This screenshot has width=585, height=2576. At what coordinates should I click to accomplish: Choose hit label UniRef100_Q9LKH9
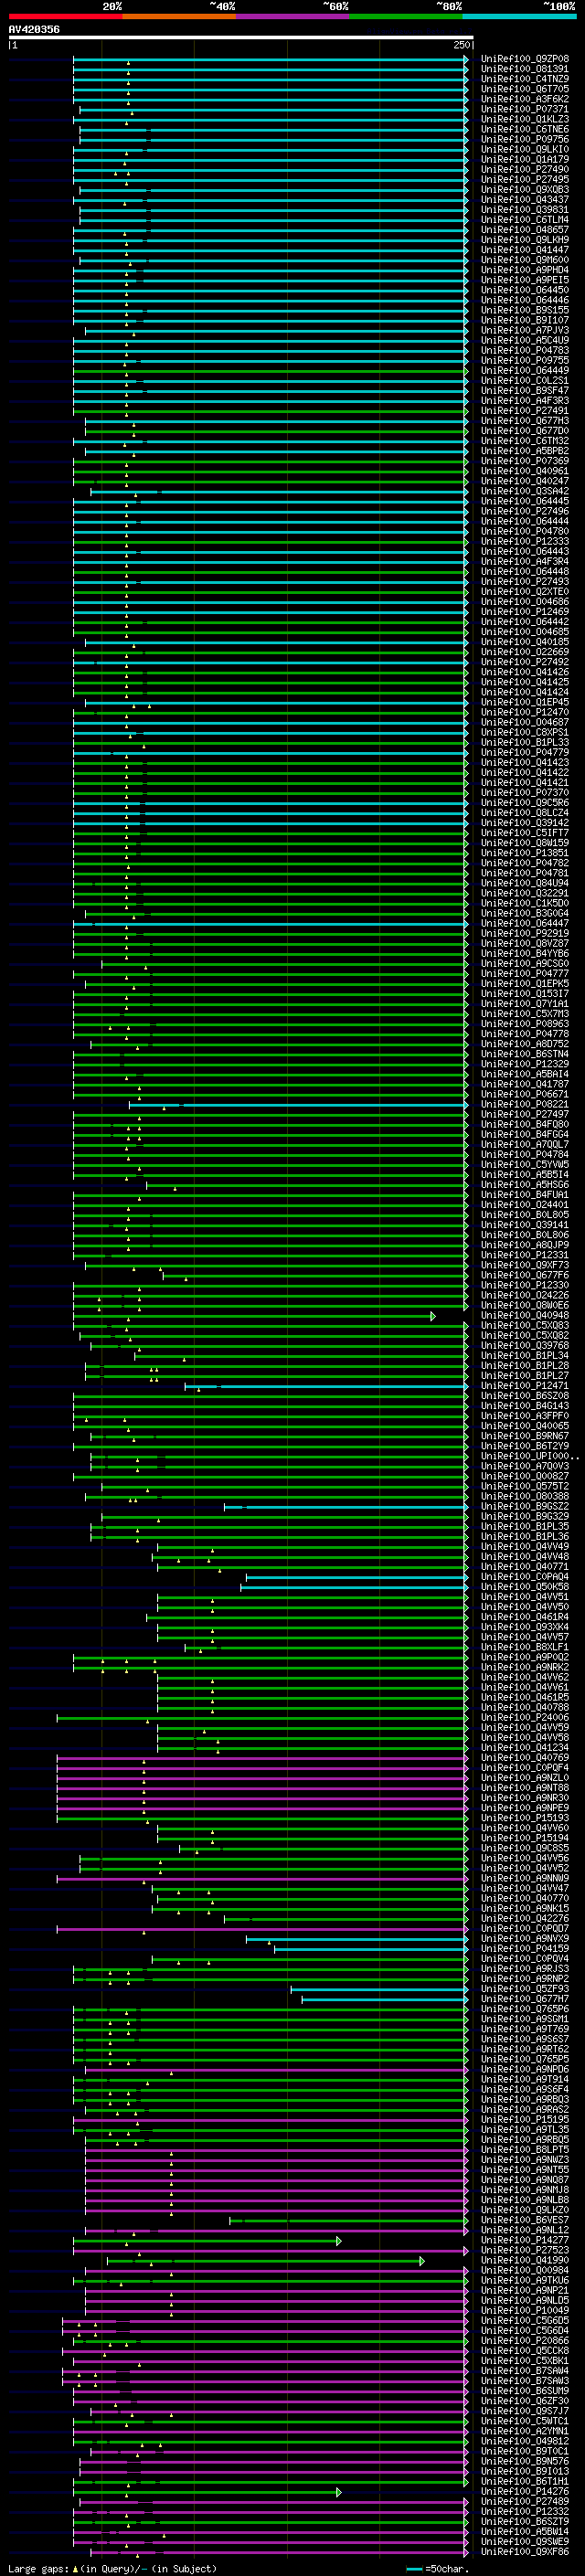click(525, 240)
